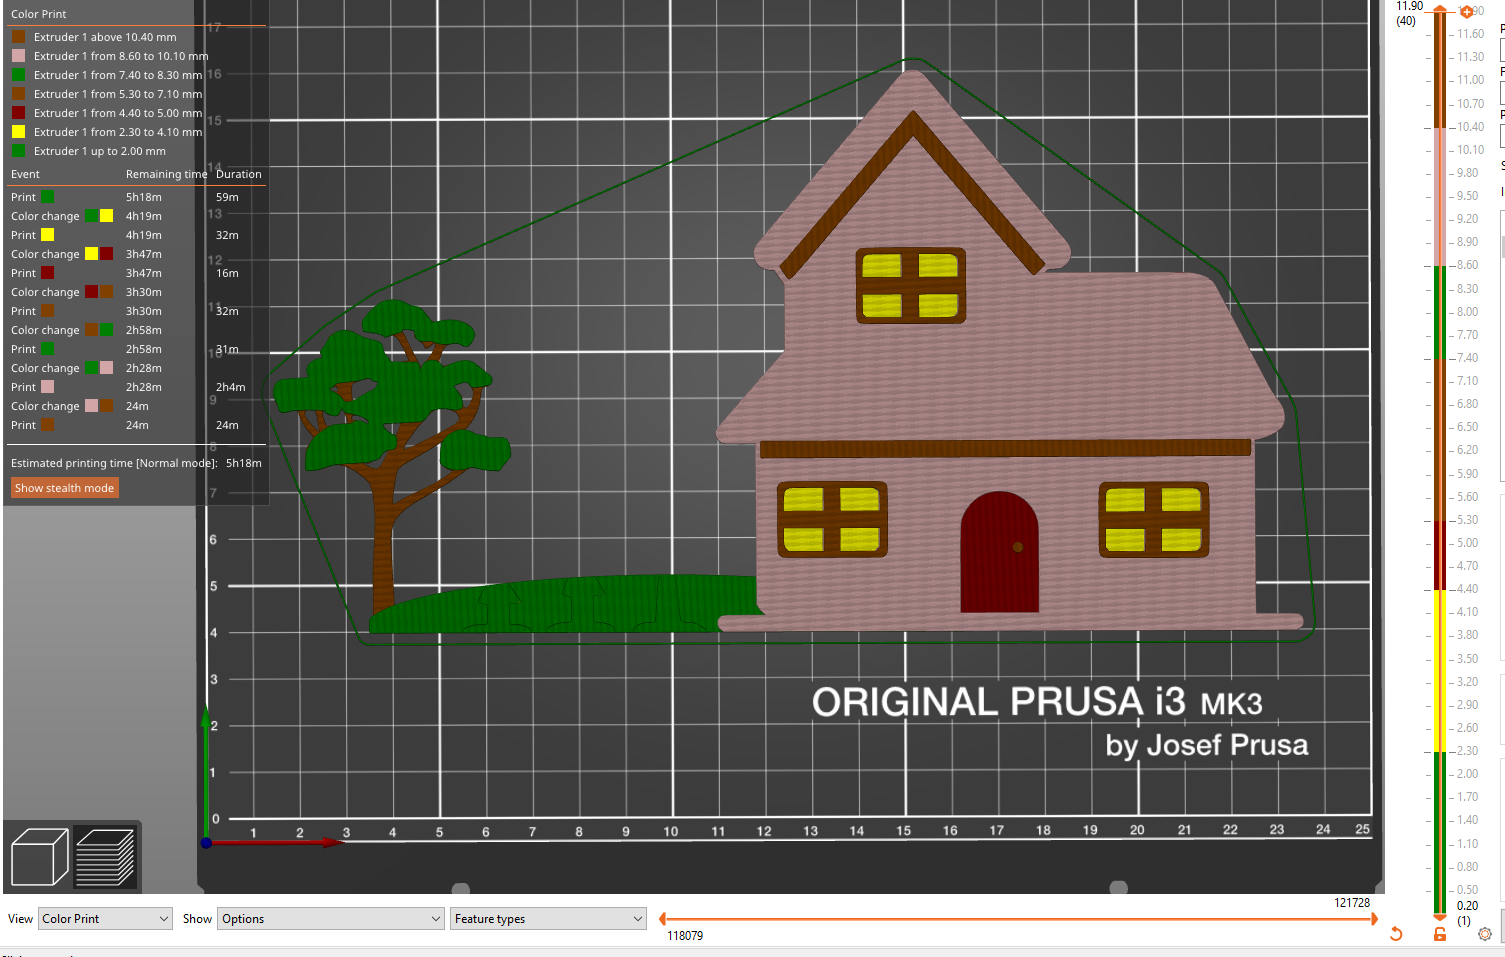Select 'Extruder 1 from 8.60 to 10.10 mm' text
1505x957 pixels.
[121, 56]
